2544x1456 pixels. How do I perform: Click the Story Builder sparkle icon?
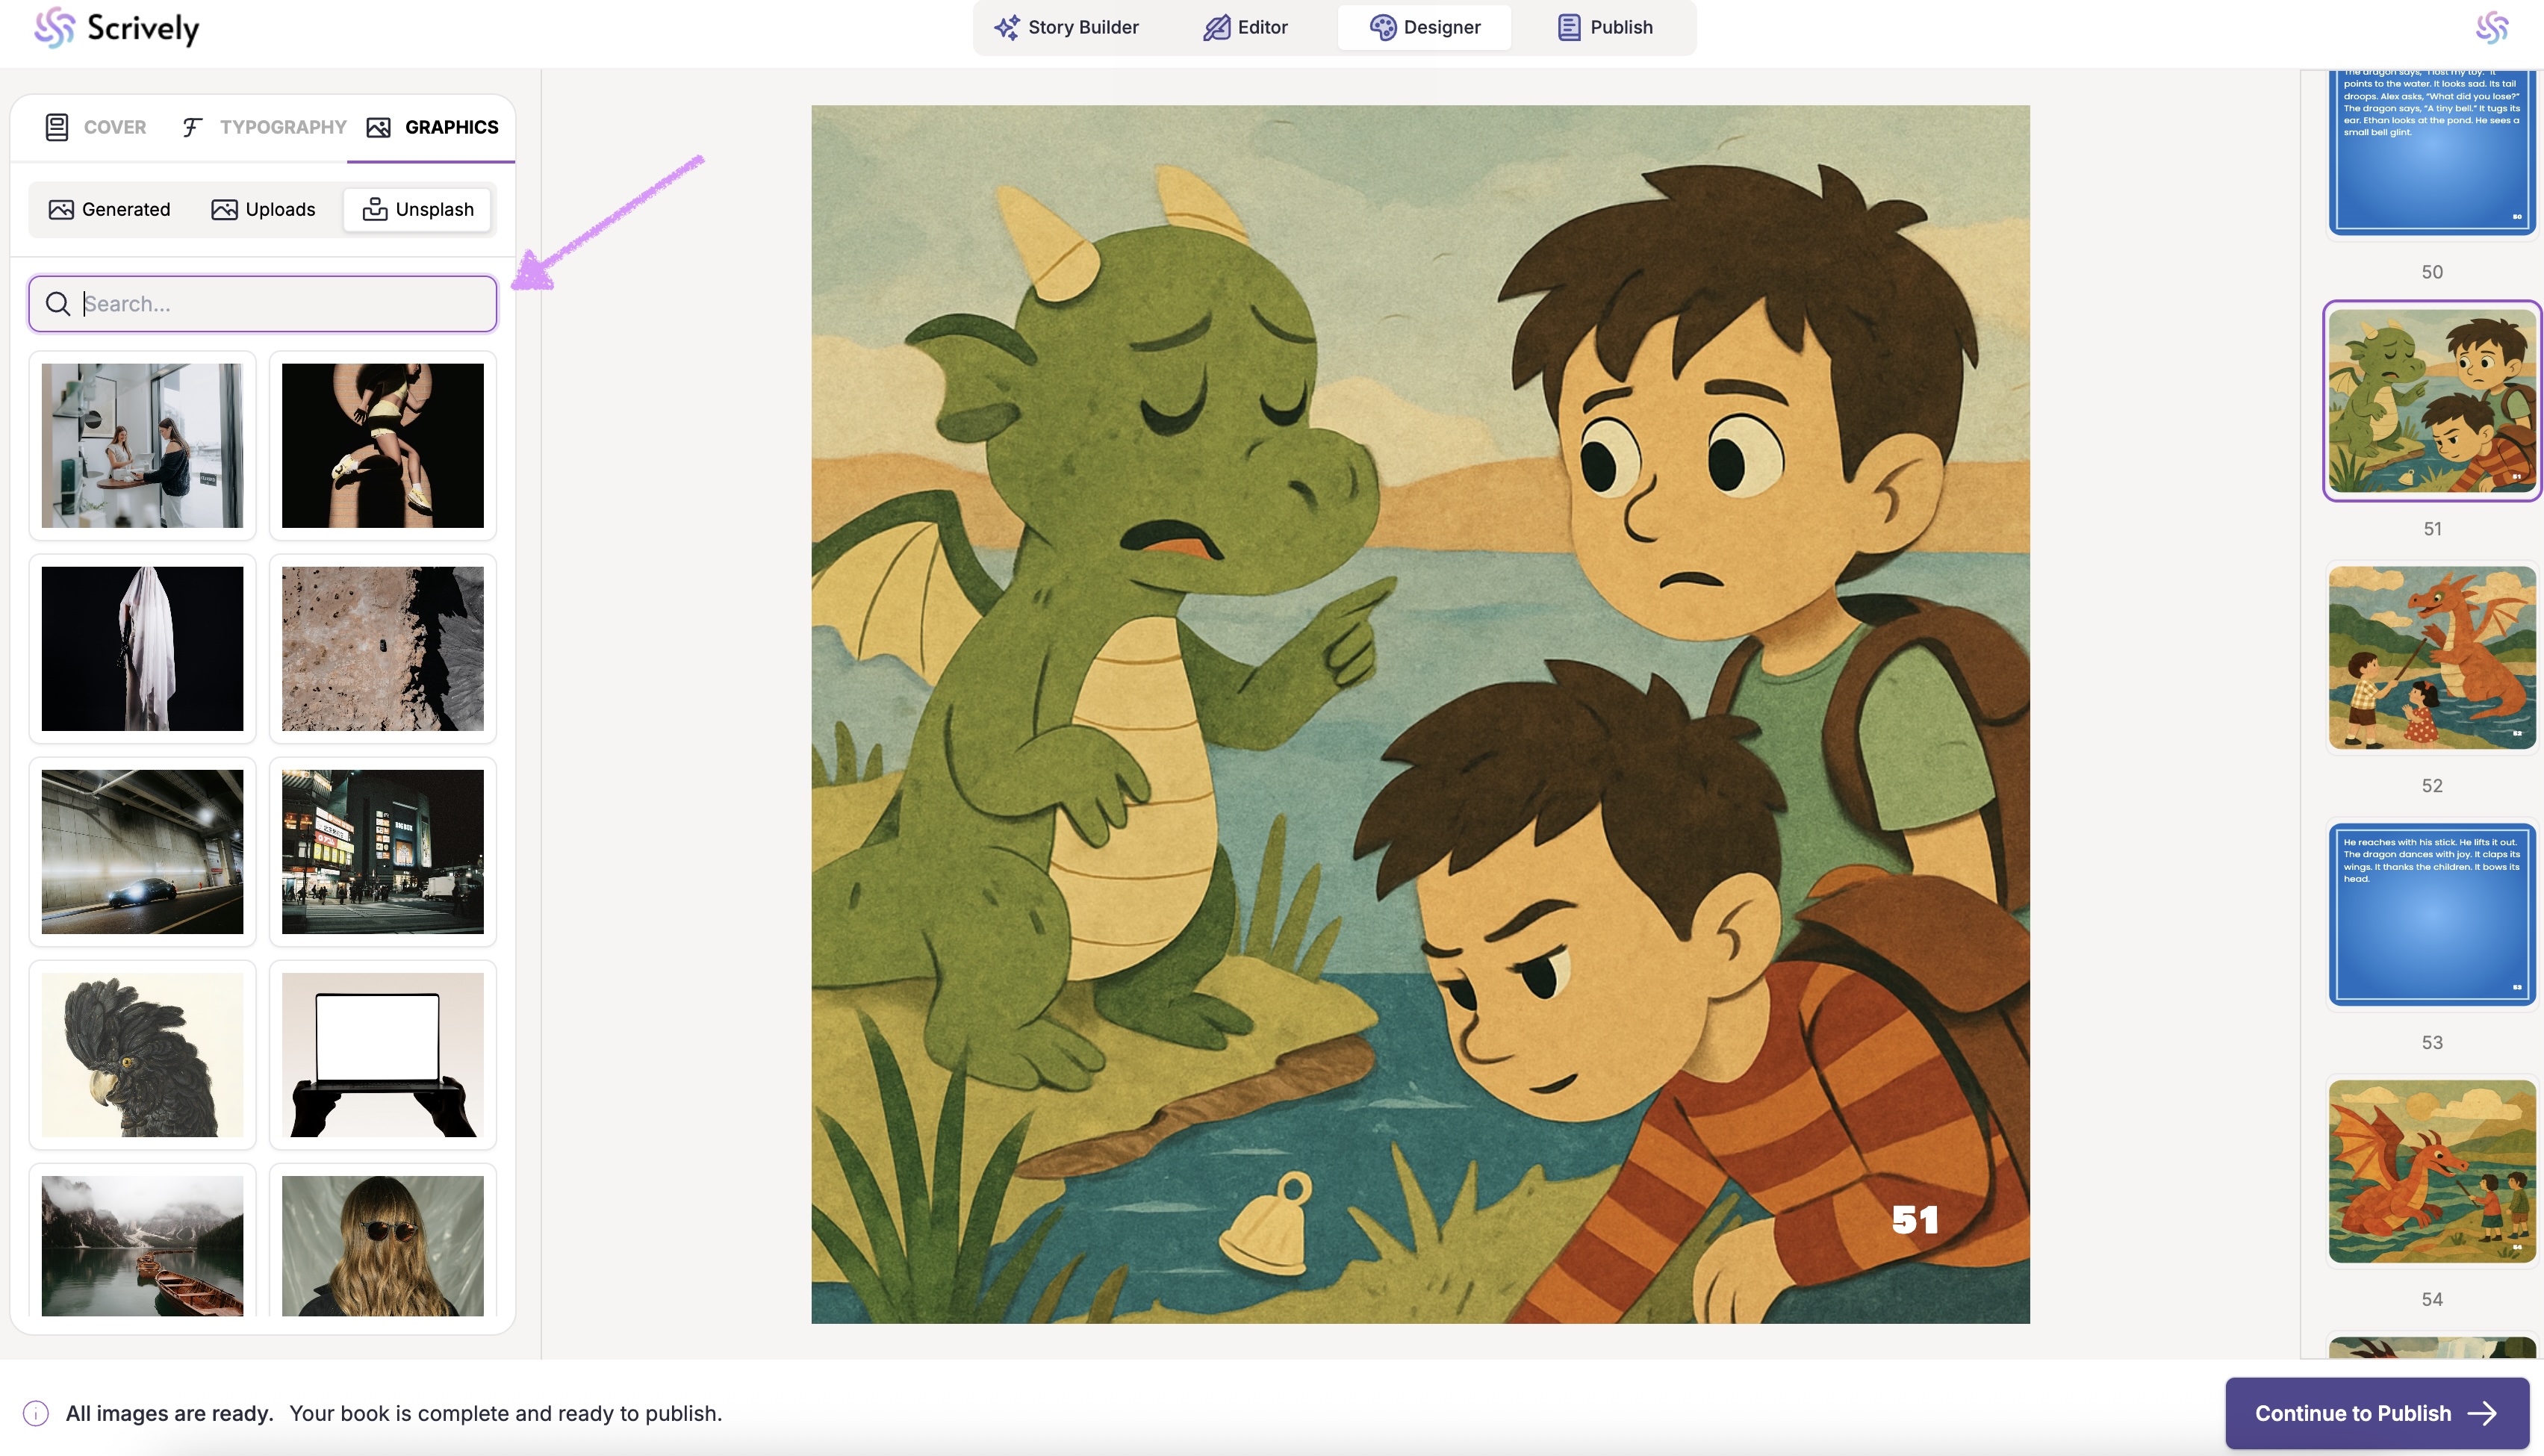tap(1006, 27)
